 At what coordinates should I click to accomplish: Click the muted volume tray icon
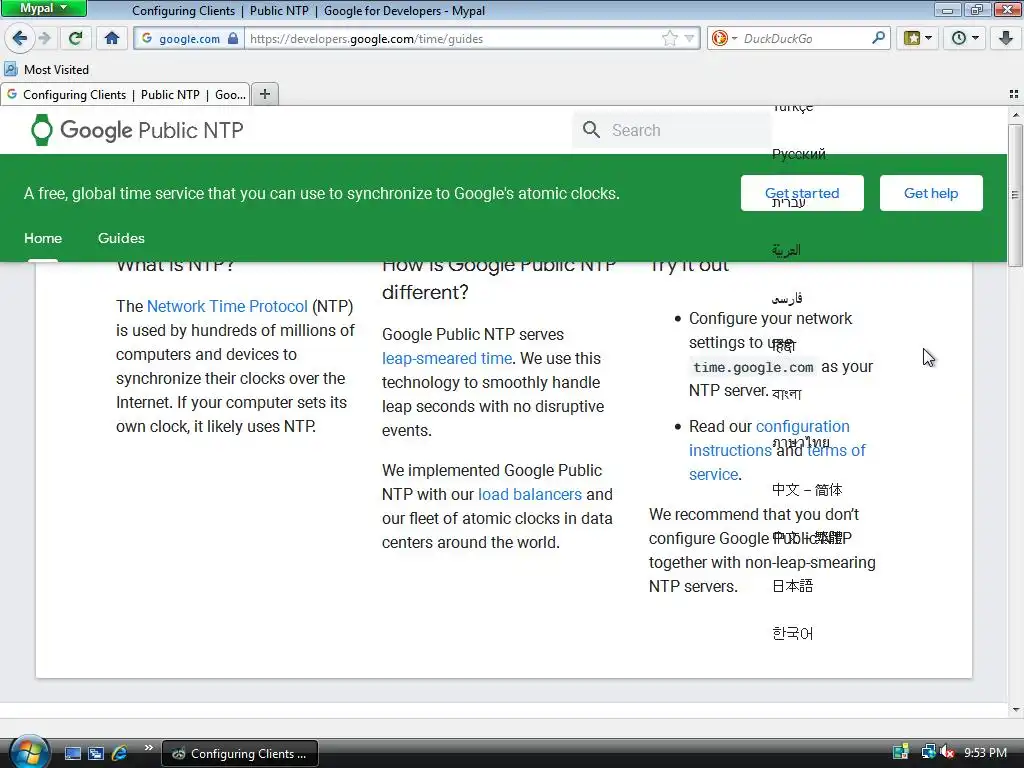point(947,752)
